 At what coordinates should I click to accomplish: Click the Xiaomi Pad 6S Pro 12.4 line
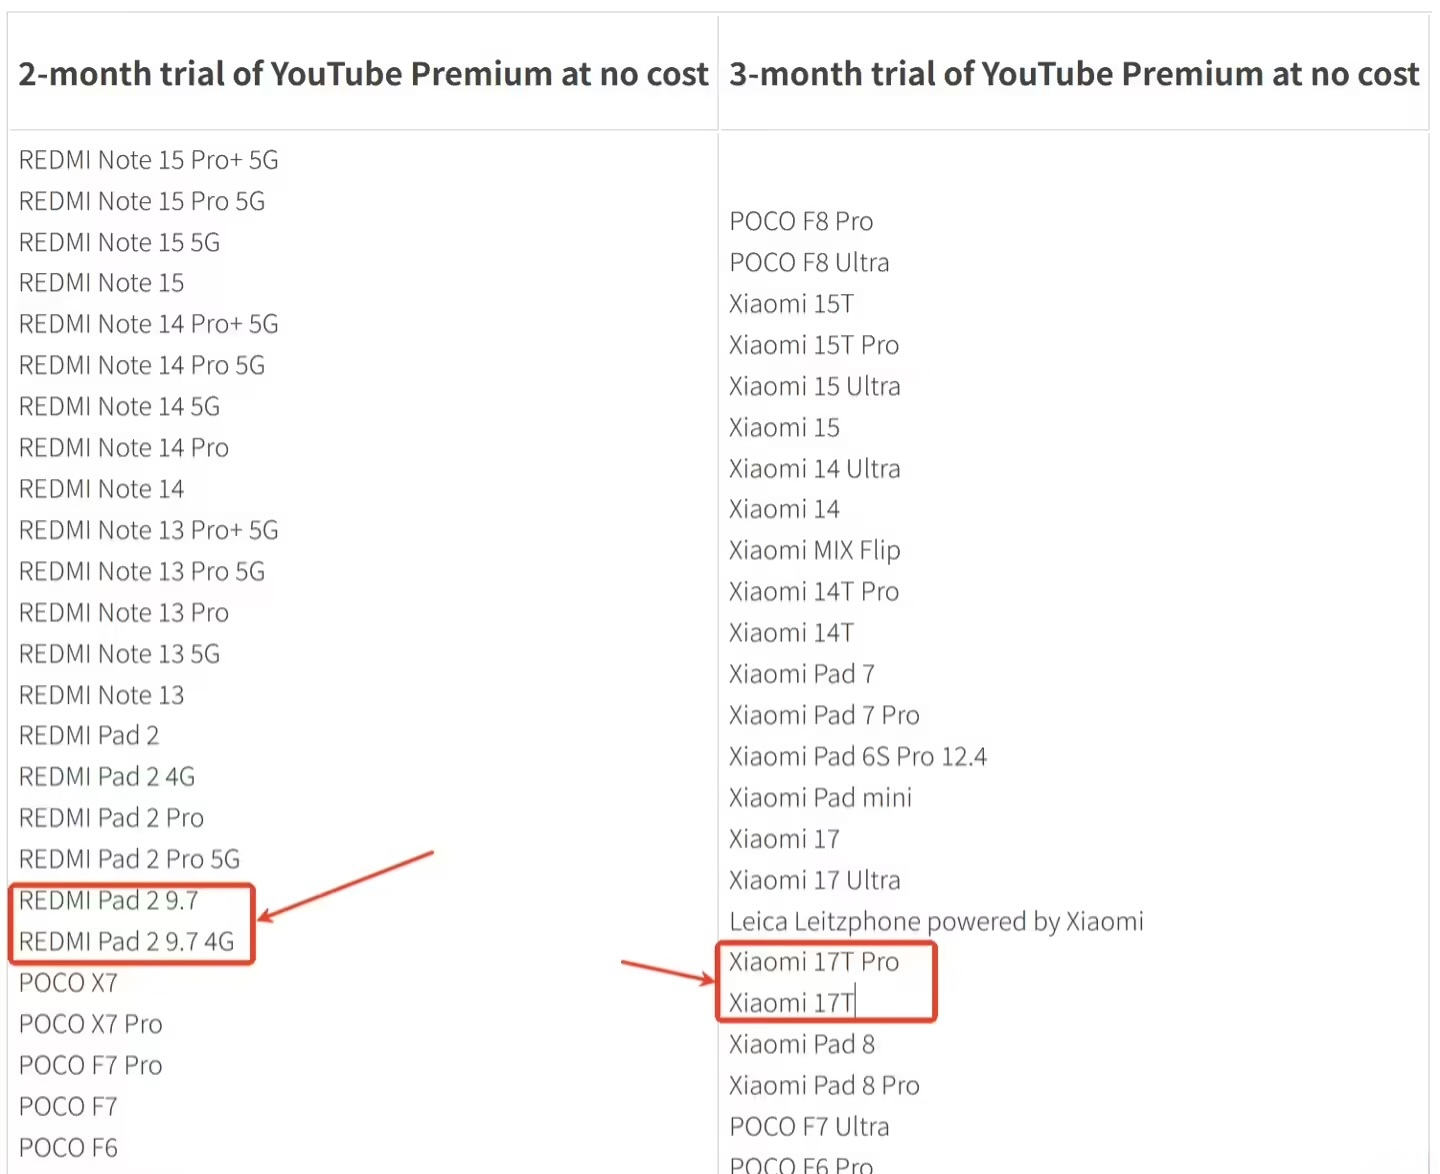[x=857, y=756]
